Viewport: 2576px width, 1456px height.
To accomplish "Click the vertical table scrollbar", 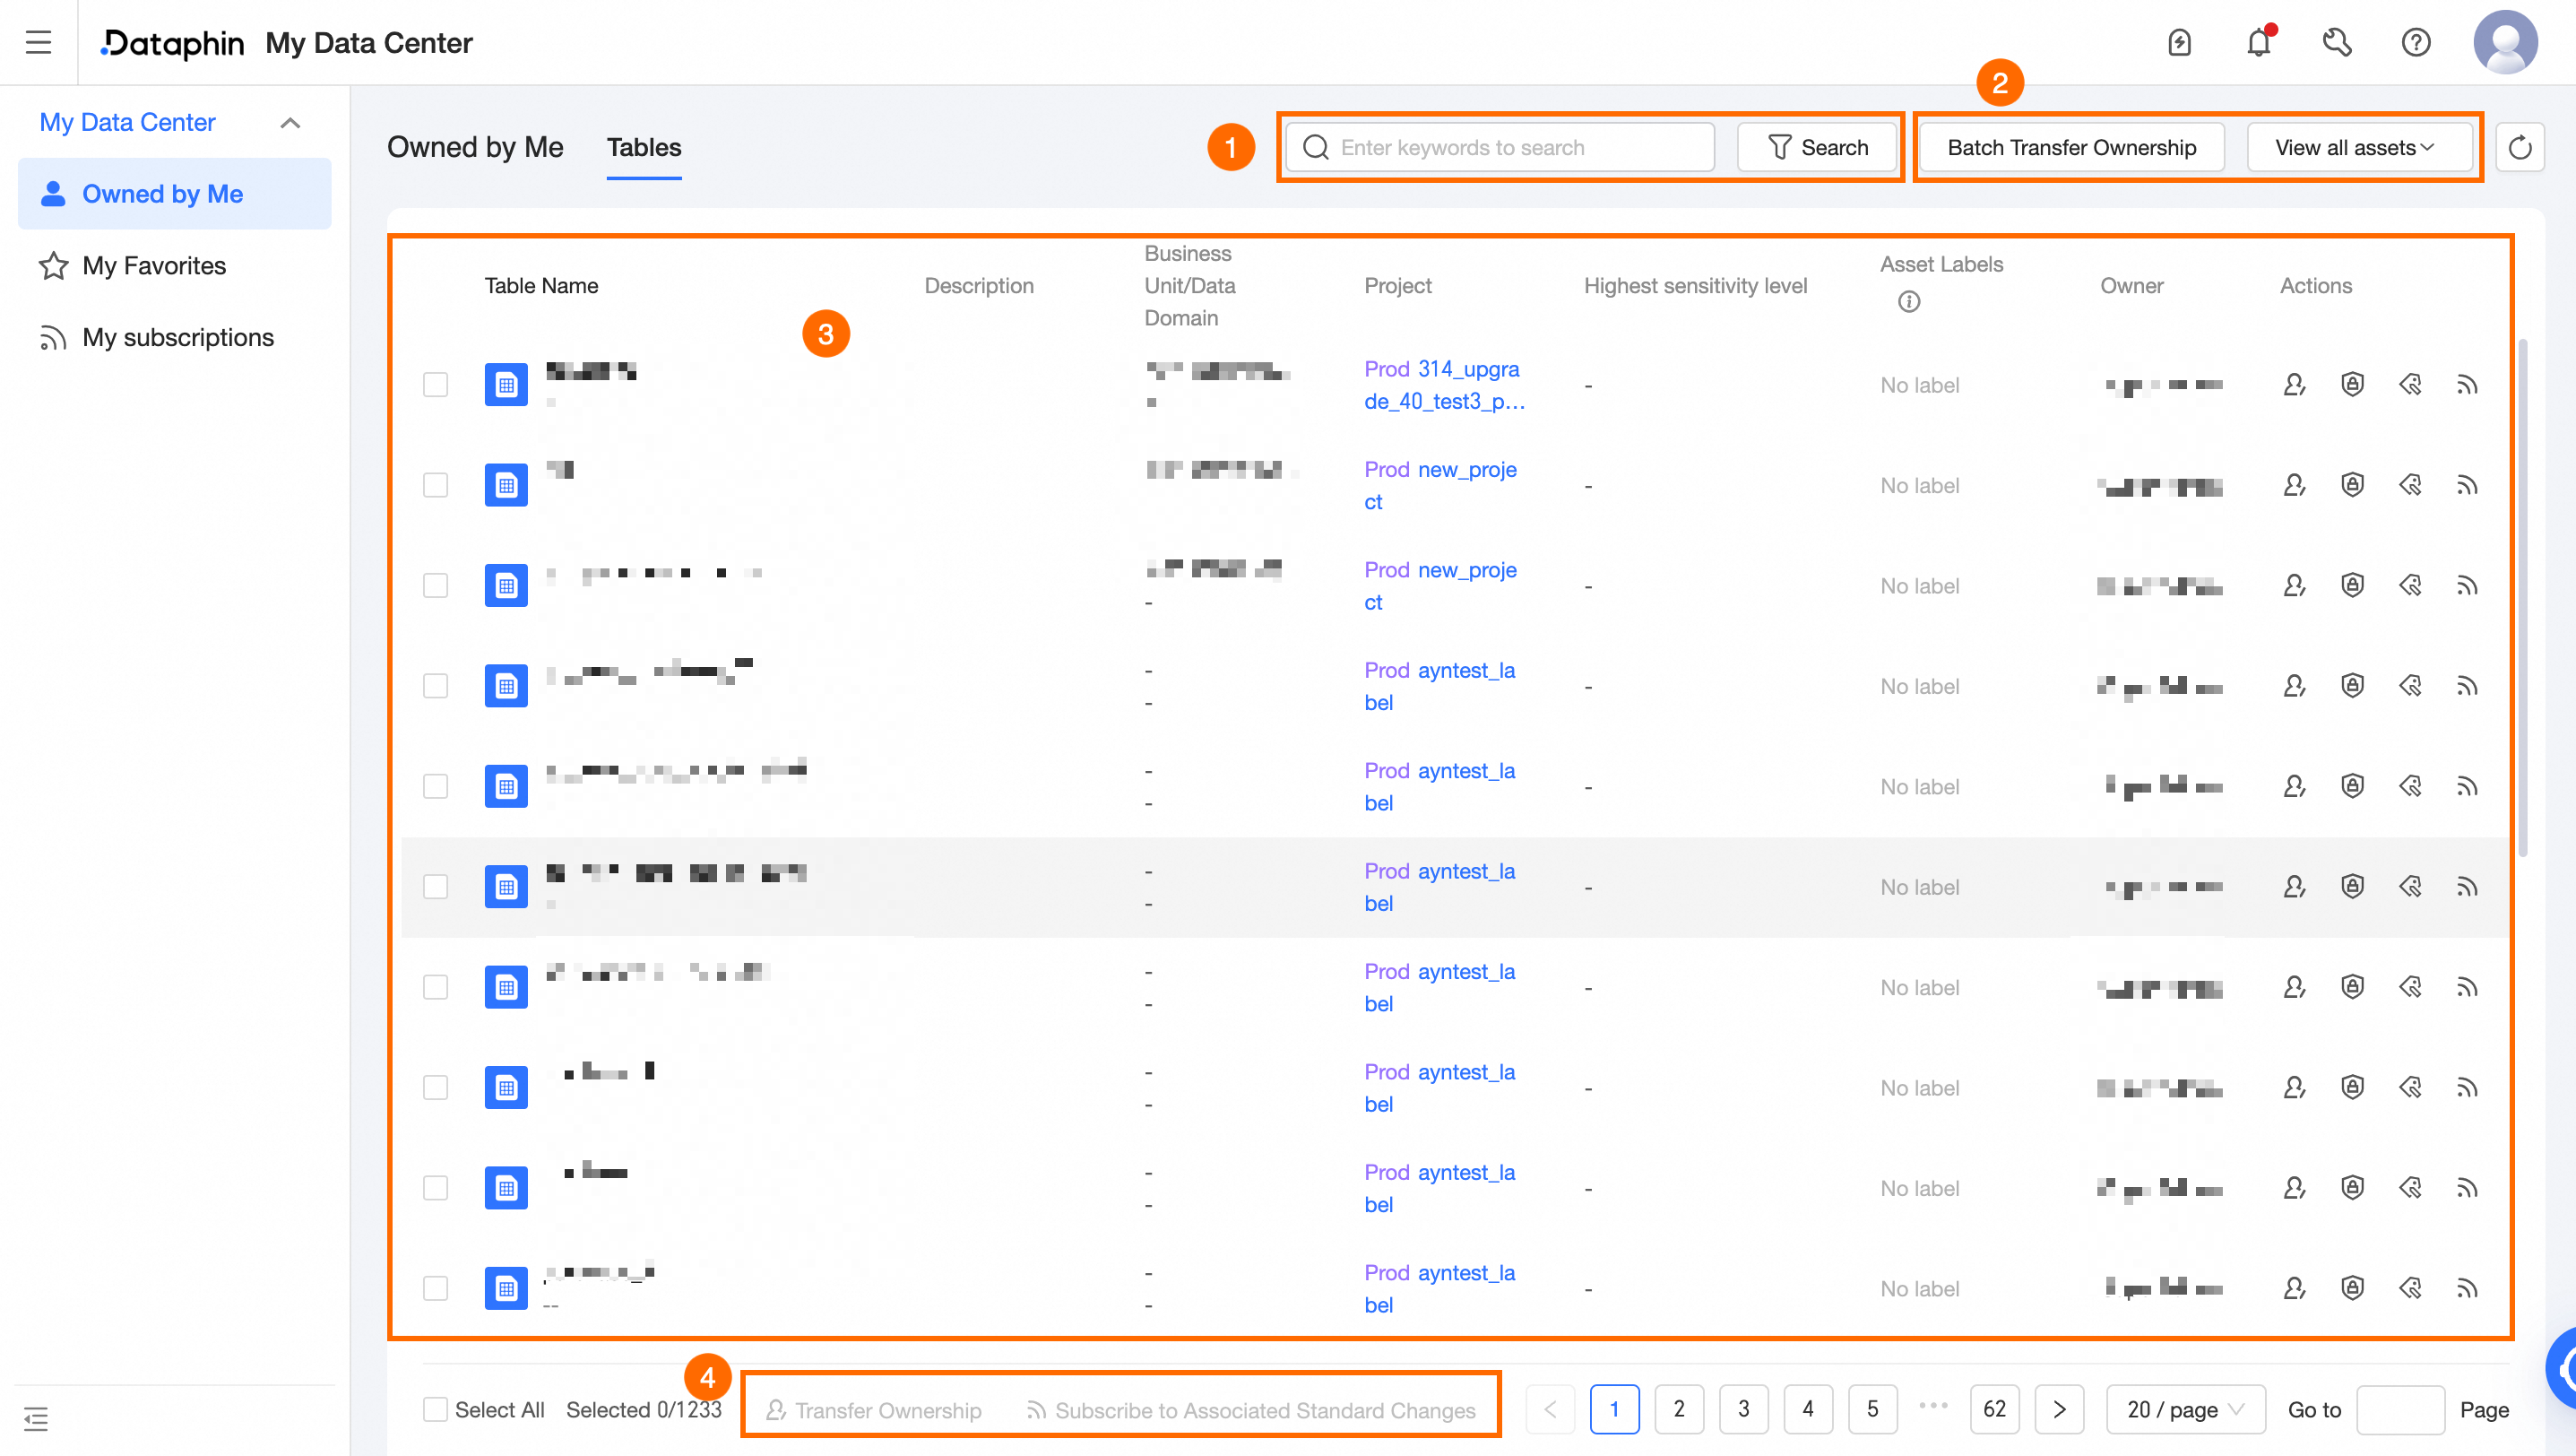I will point(2523,598).
